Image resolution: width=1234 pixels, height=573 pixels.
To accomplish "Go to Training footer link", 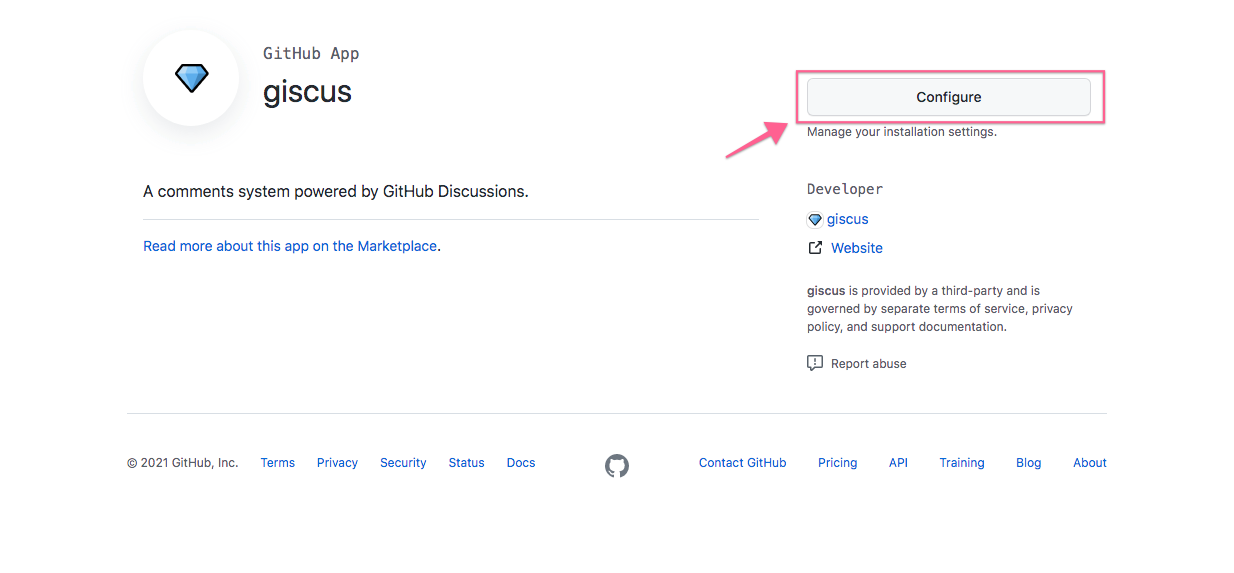I will click(962, 463).
